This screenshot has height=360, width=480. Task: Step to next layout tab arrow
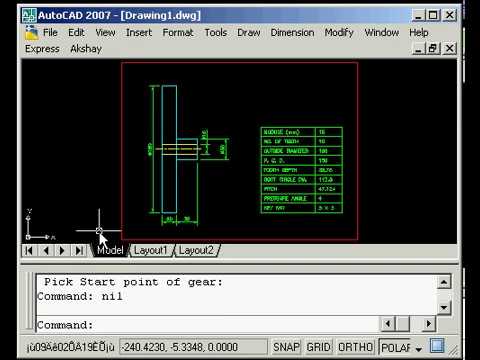click(x=62, y=250)
